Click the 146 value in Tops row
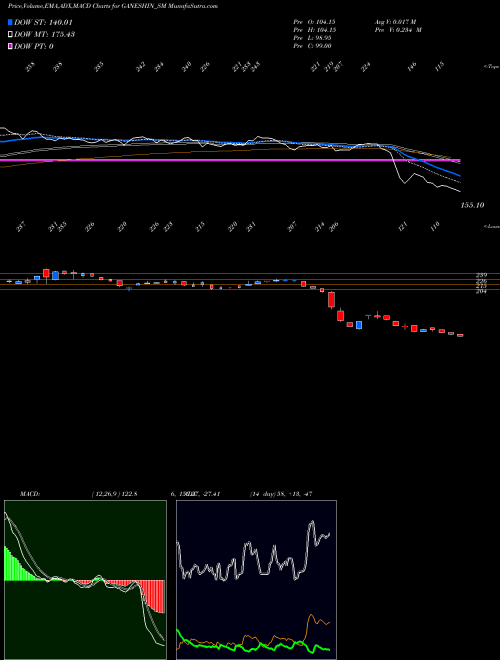This screenshot has width=500, height=660. point(412,66)
